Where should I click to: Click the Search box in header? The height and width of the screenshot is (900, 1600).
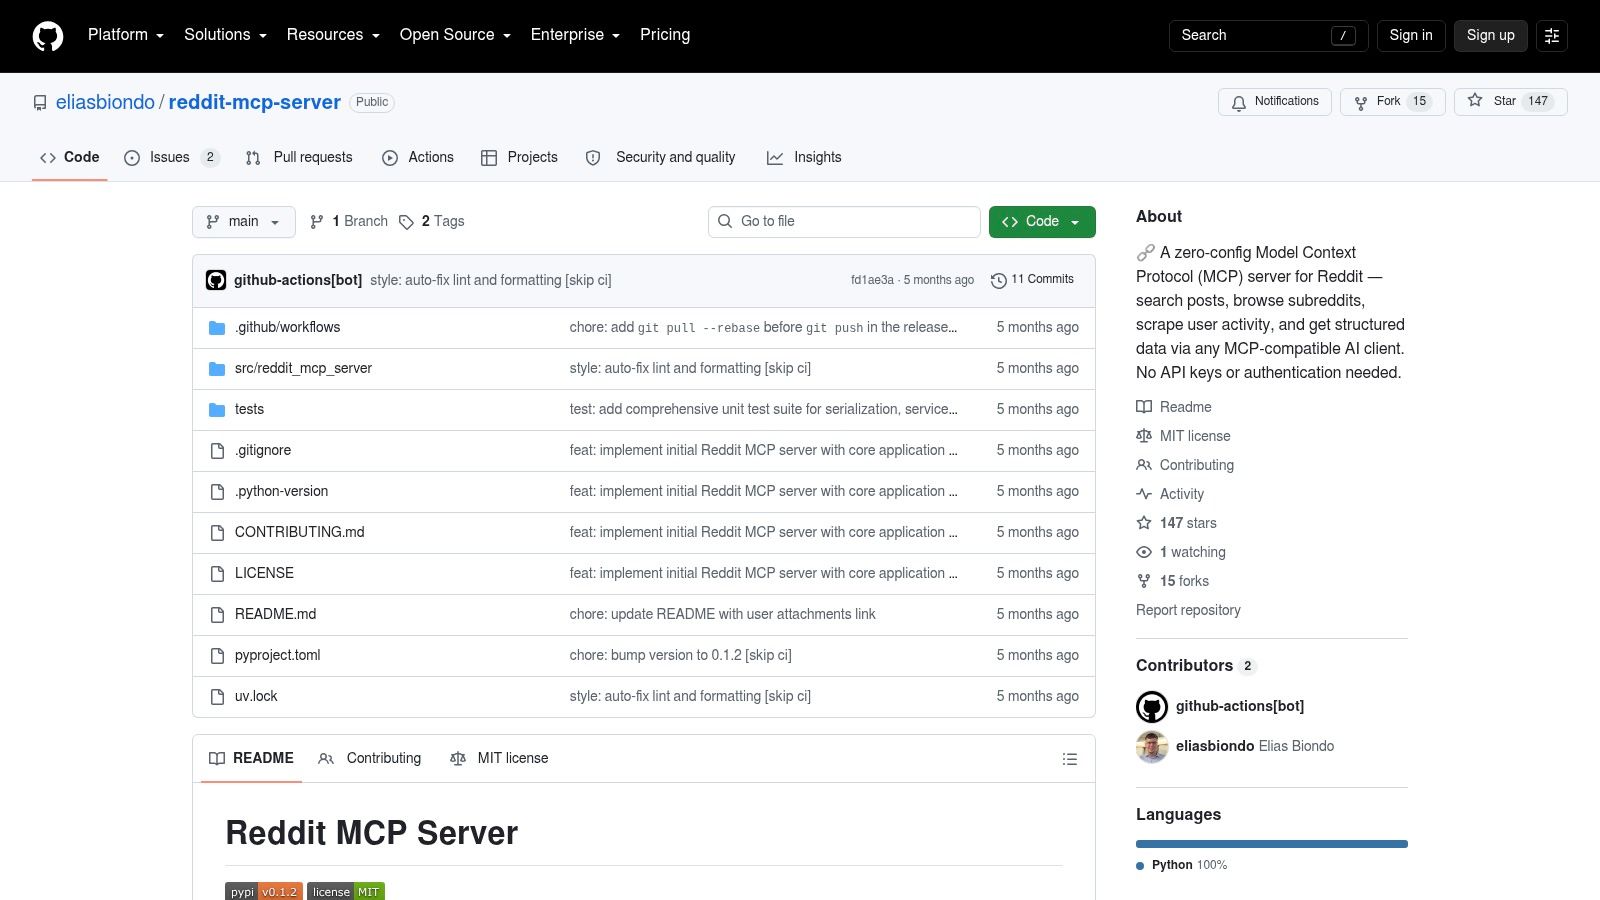click(x=1268, y=36)
